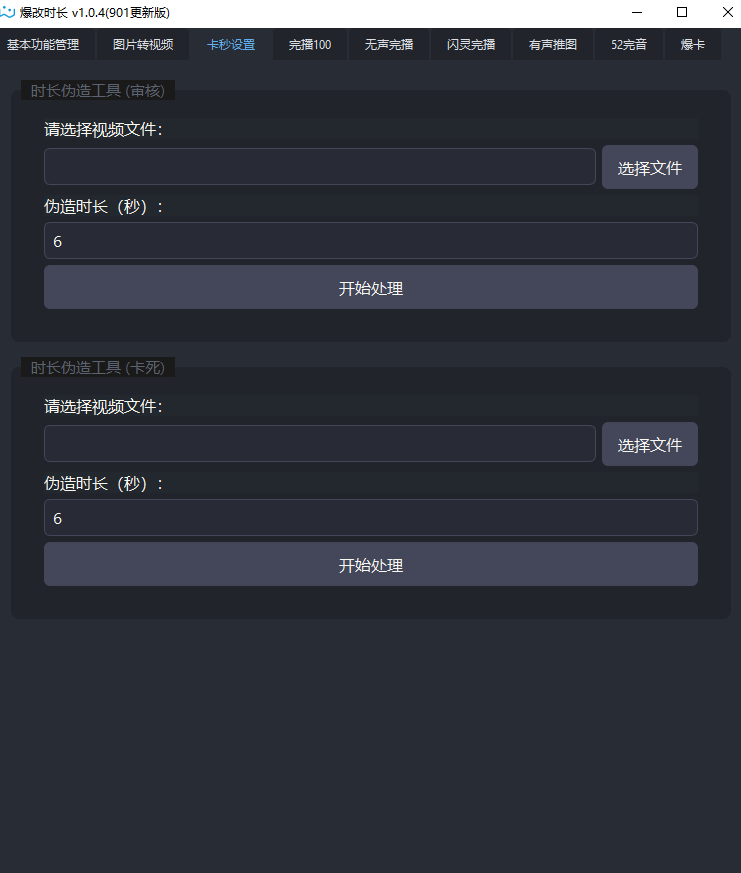Viewport: 741px width, 873px height.
Task: Click 选择文件 in the 卡死 section
Action: coord(649,445)
